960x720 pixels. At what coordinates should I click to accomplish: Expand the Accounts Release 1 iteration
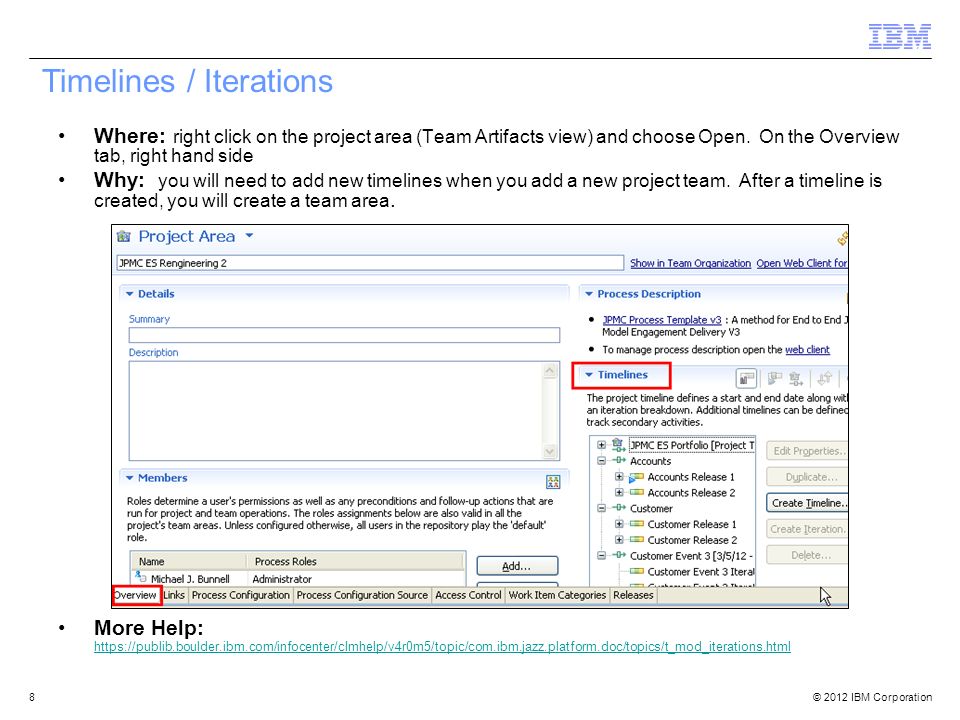619,477
